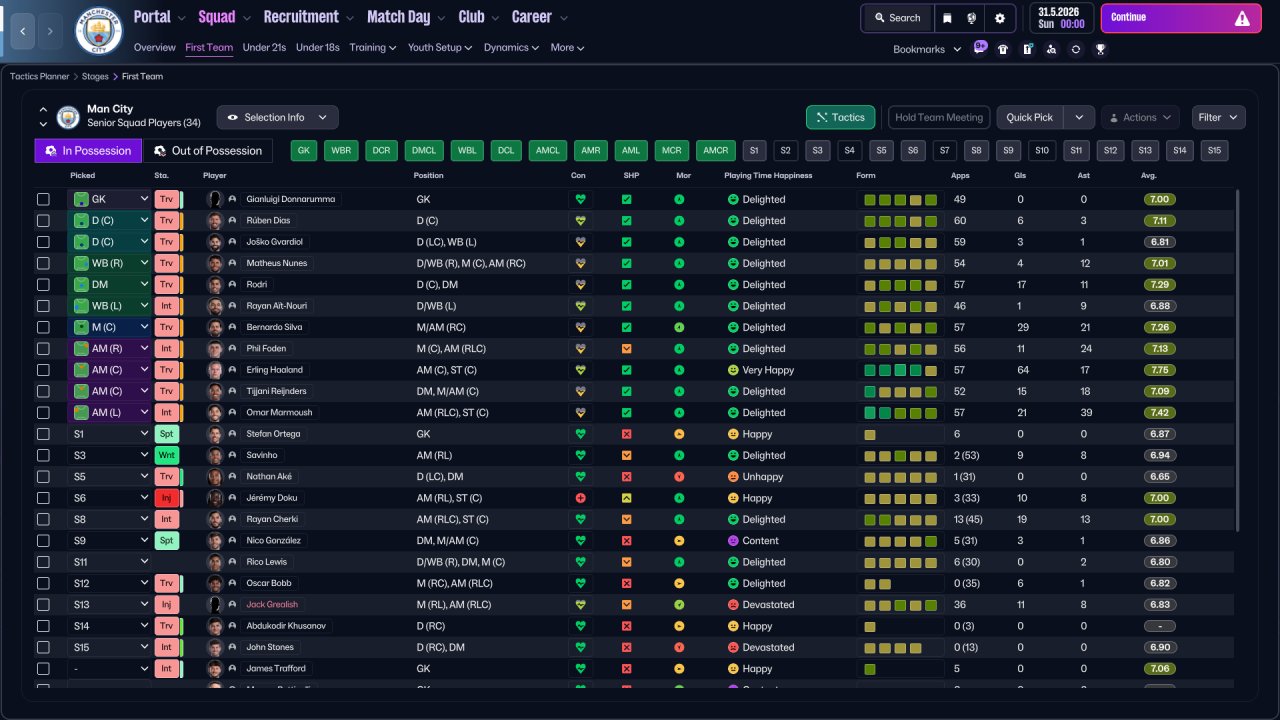
Task: Switch to the Under 21s tab
Action: 264,47
